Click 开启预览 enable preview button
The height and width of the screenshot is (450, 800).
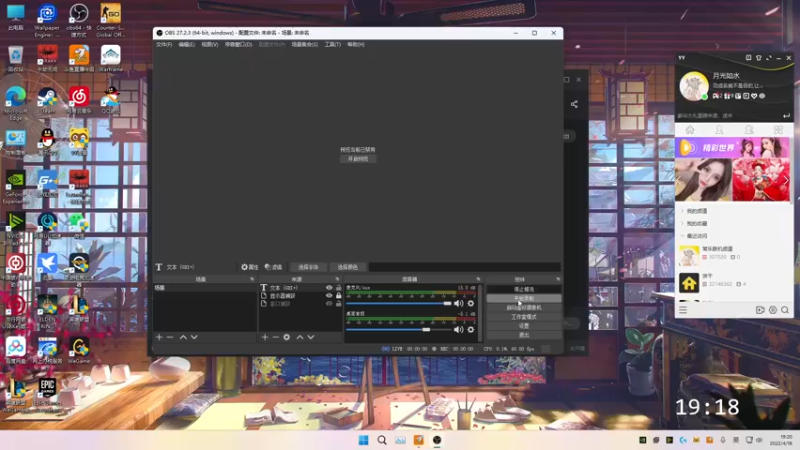(x=358, y=159)
